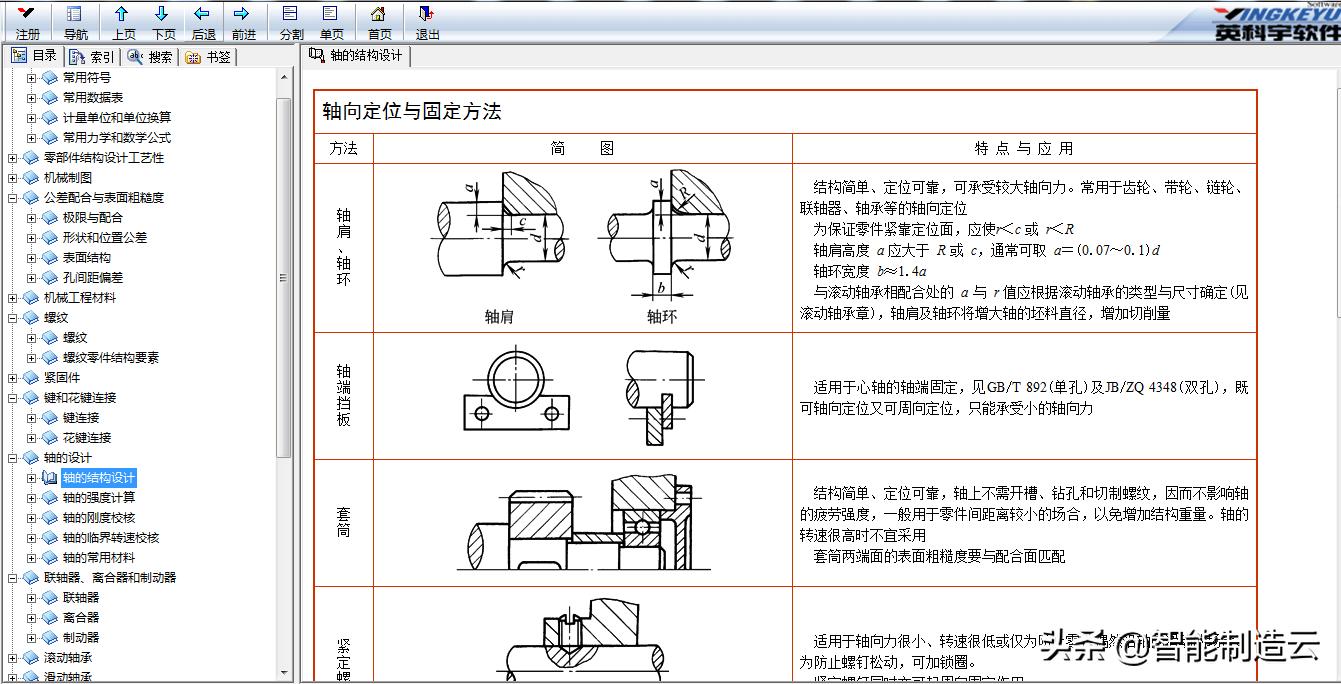Screen dimensions: 1341x684
Task: Select the highlighted 轴的结构设计 item
Action: click(x=99, y=477)
